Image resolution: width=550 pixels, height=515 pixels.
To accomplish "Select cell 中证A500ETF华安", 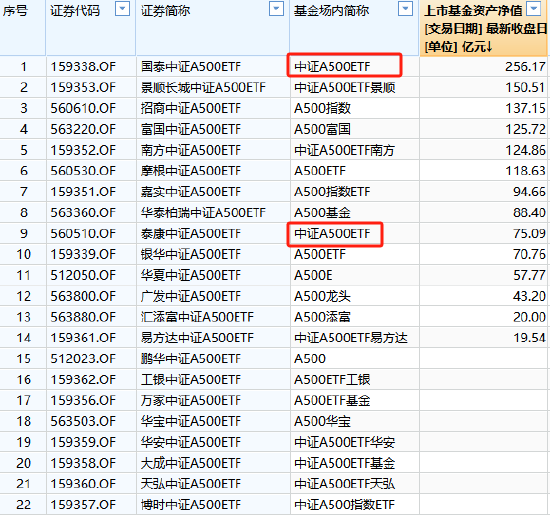I will point(355,442).
